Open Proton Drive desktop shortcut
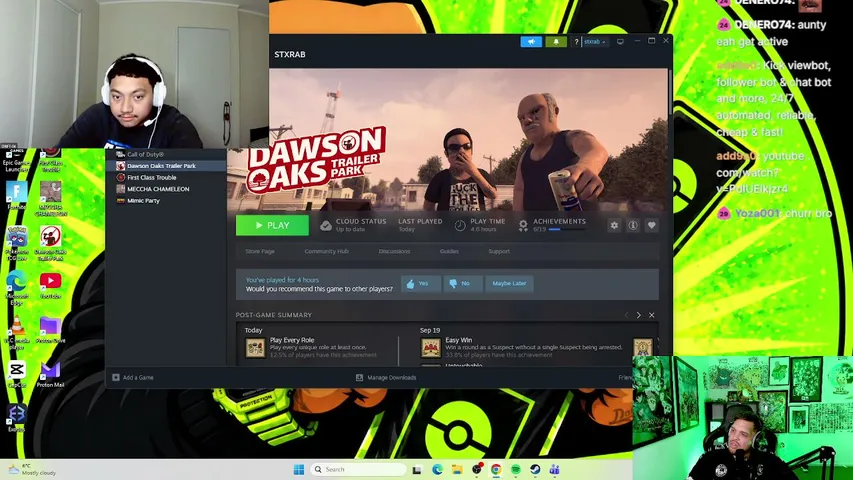This screenshot has width=853, height=480. [51, 330]
